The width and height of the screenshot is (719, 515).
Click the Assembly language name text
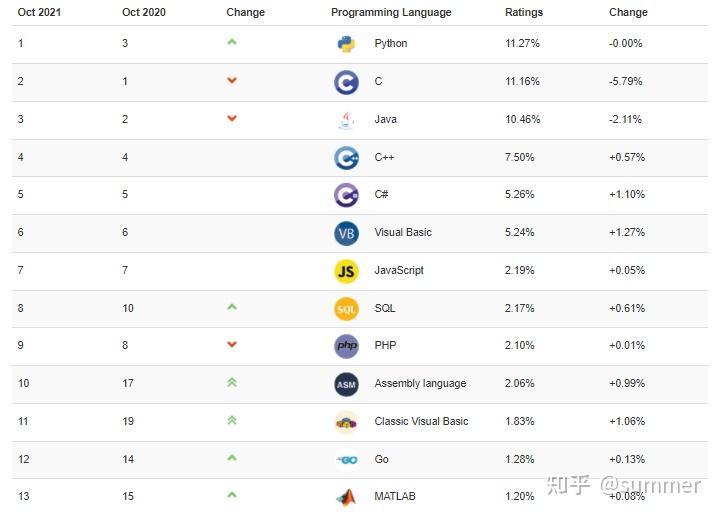tap(420, 384)
